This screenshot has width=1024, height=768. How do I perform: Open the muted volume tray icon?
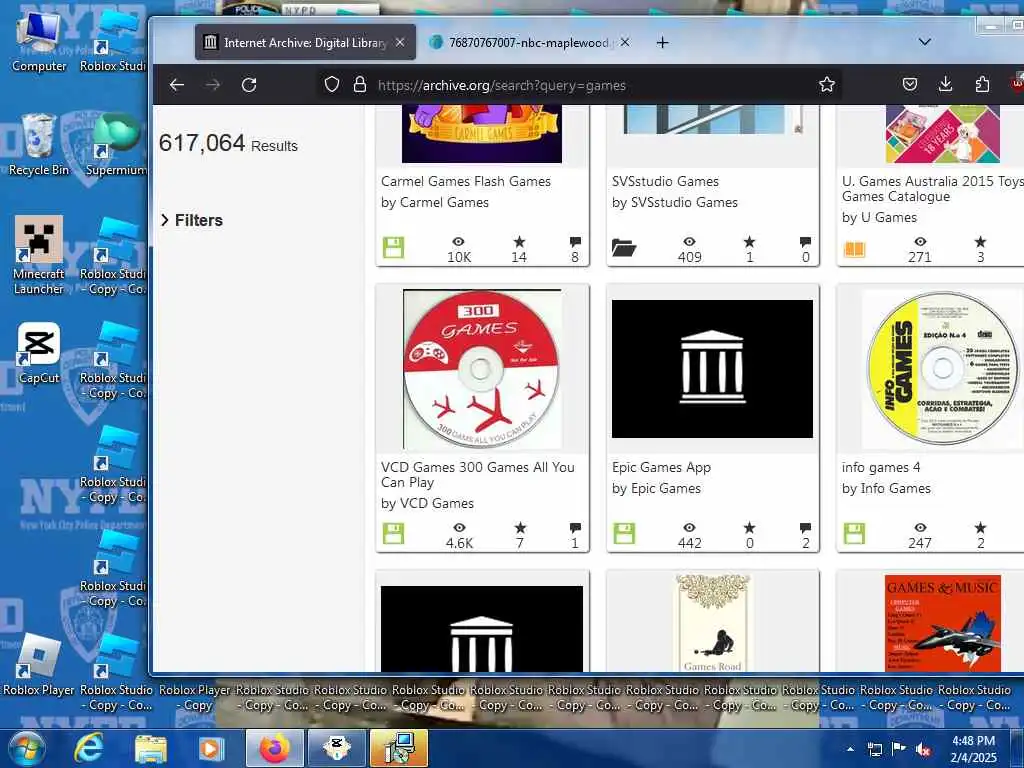pyautogui.click(x=923, y=749)
